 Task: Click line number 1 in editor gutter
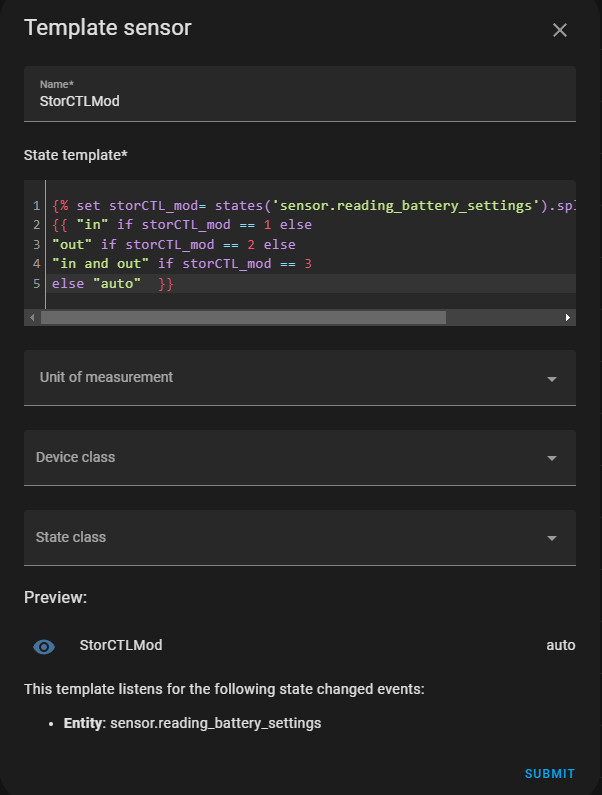[x=36, y=206]
